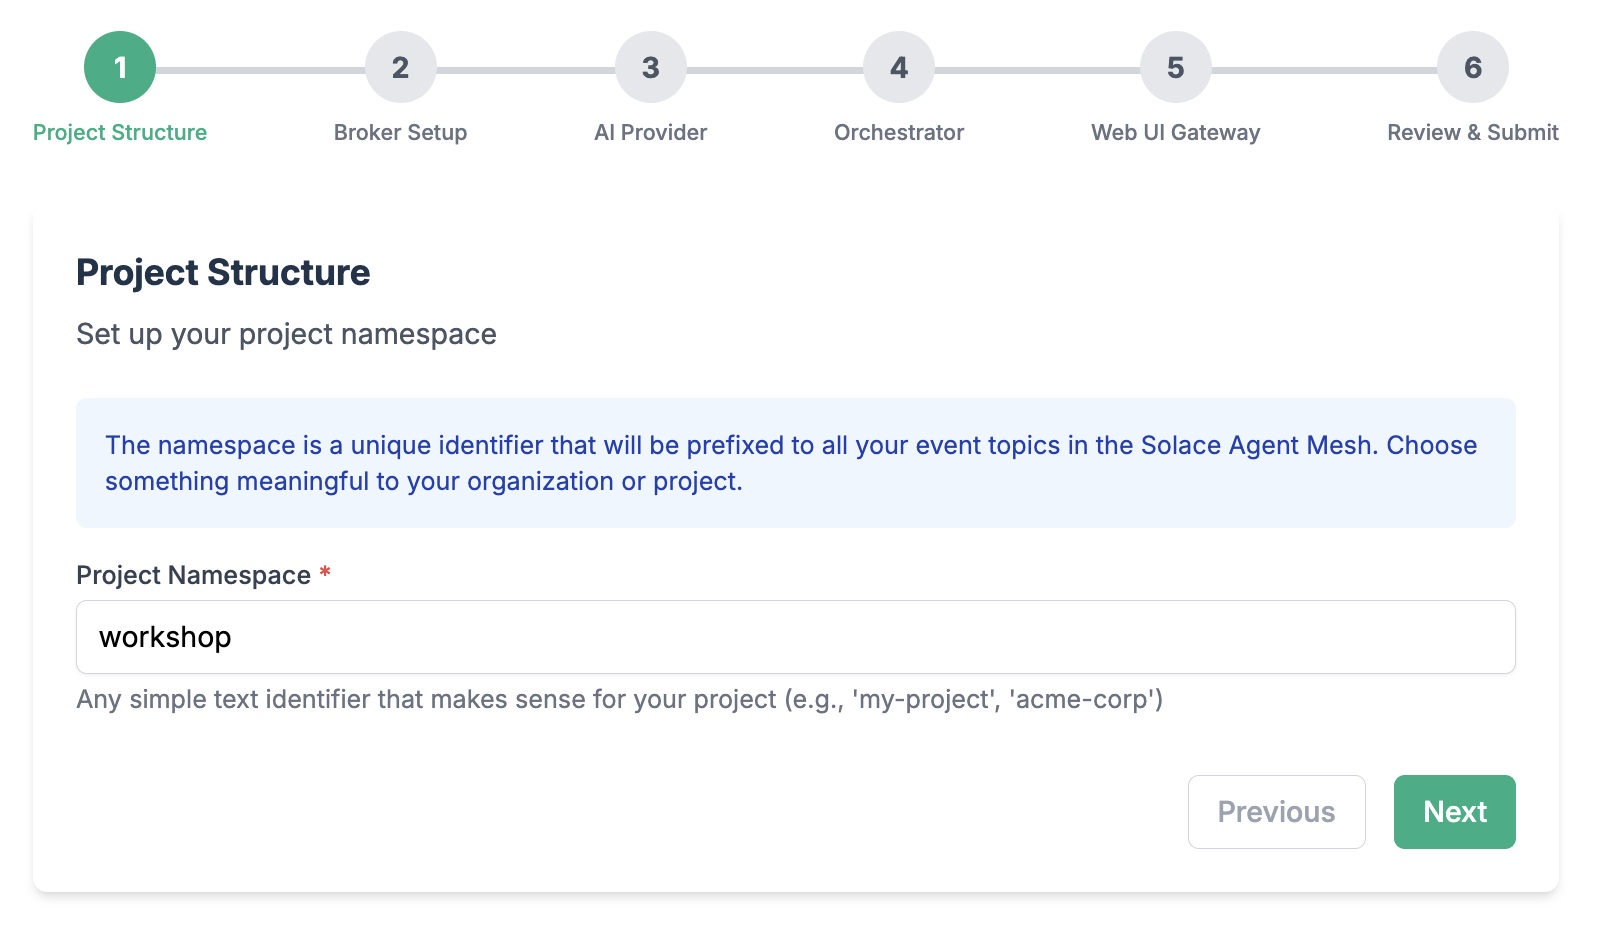The width and height of the screenshot is (1624, 940).
Task: Switch to the 'Broker Setup' step label
Action: 400,132
